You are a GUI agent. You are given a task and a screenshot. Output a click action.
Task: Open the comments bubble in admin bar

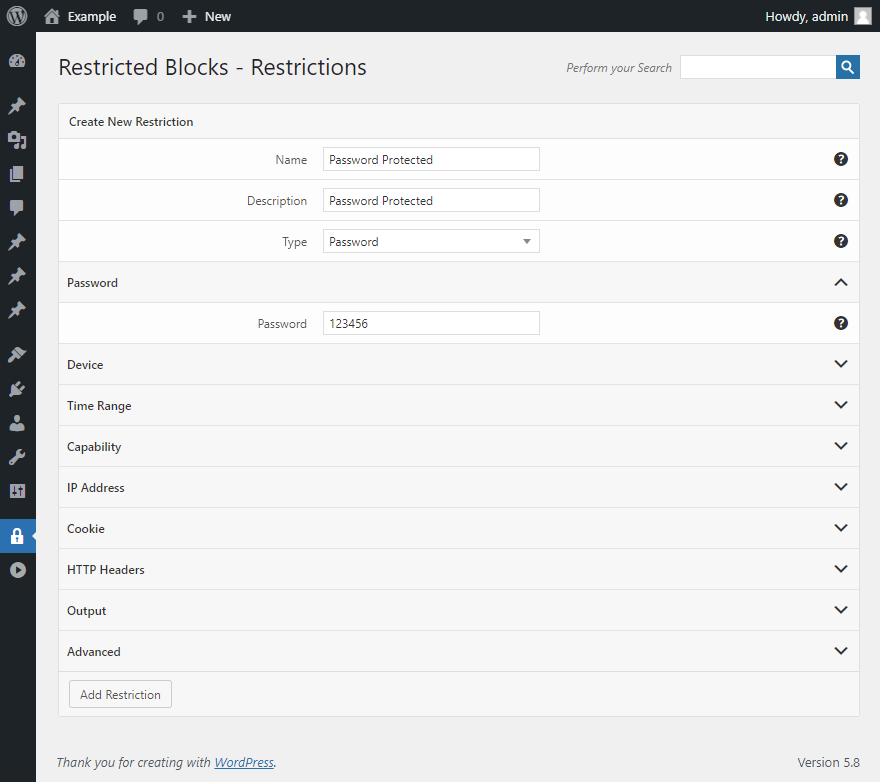(x=149, y=16)
